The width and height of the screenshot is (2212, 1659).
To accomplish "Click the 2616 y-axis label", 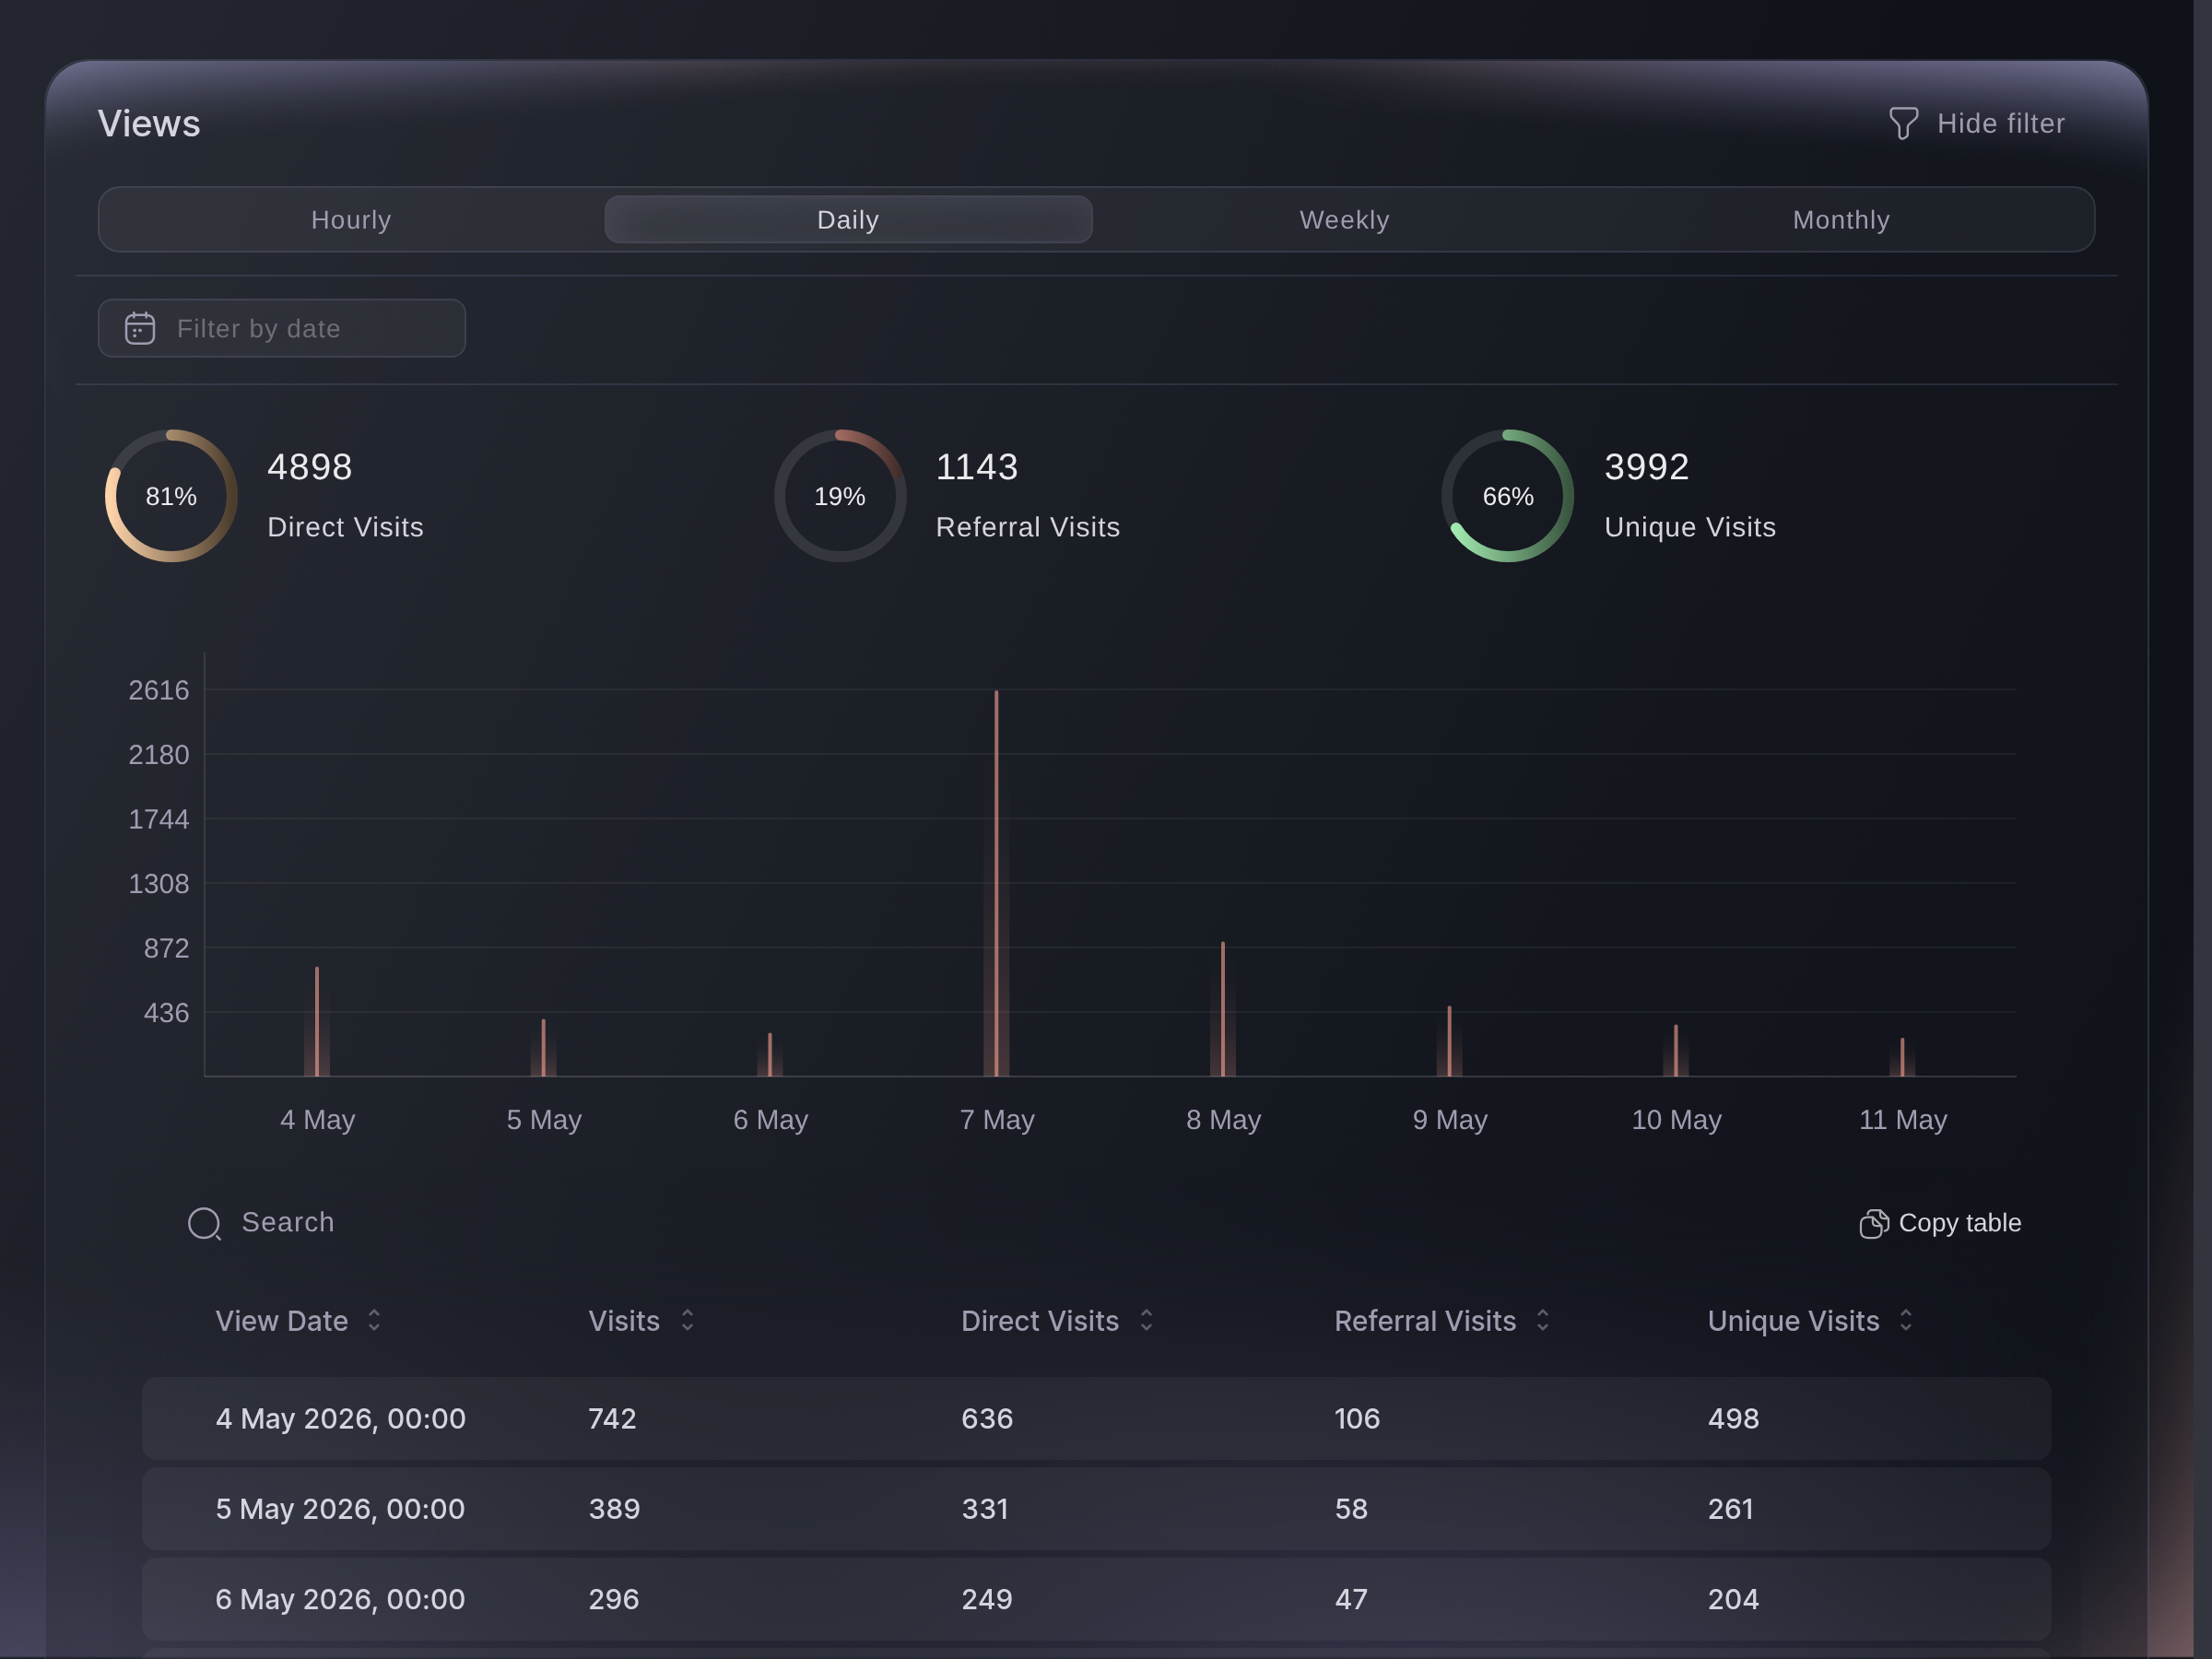I will 159,690.
